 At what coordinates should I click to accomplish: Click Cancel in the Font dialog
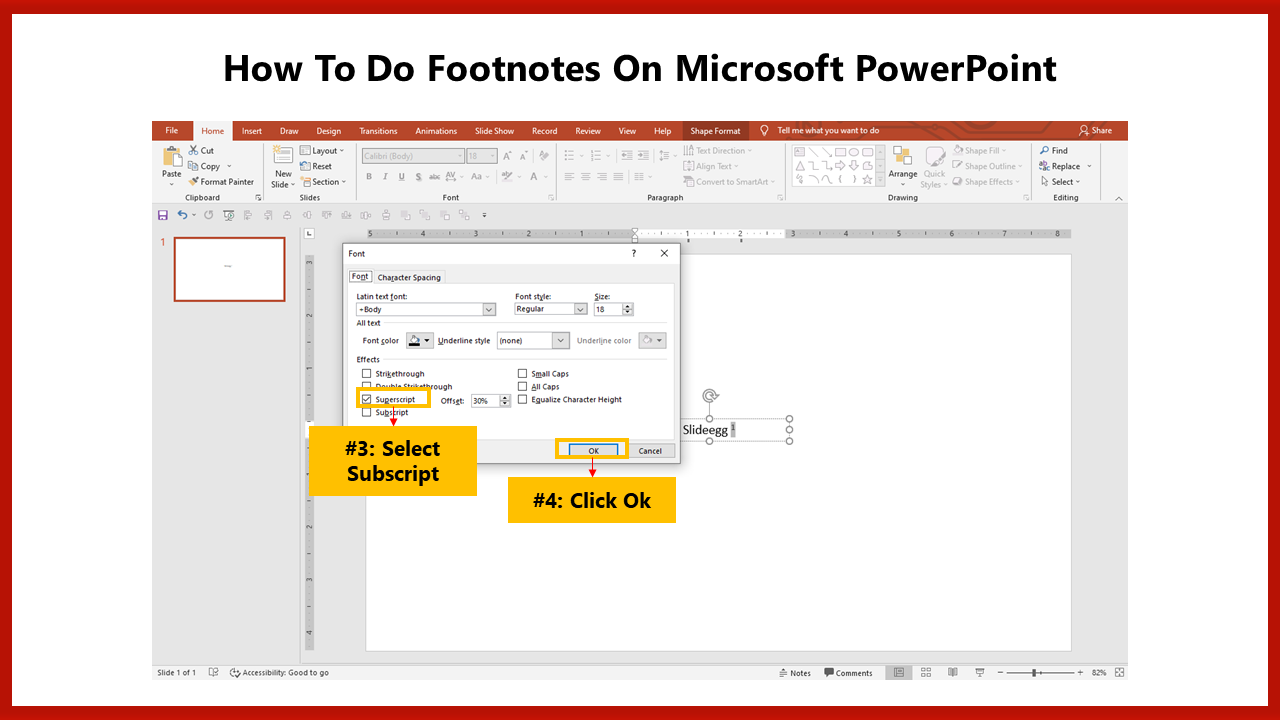point(650,450)
